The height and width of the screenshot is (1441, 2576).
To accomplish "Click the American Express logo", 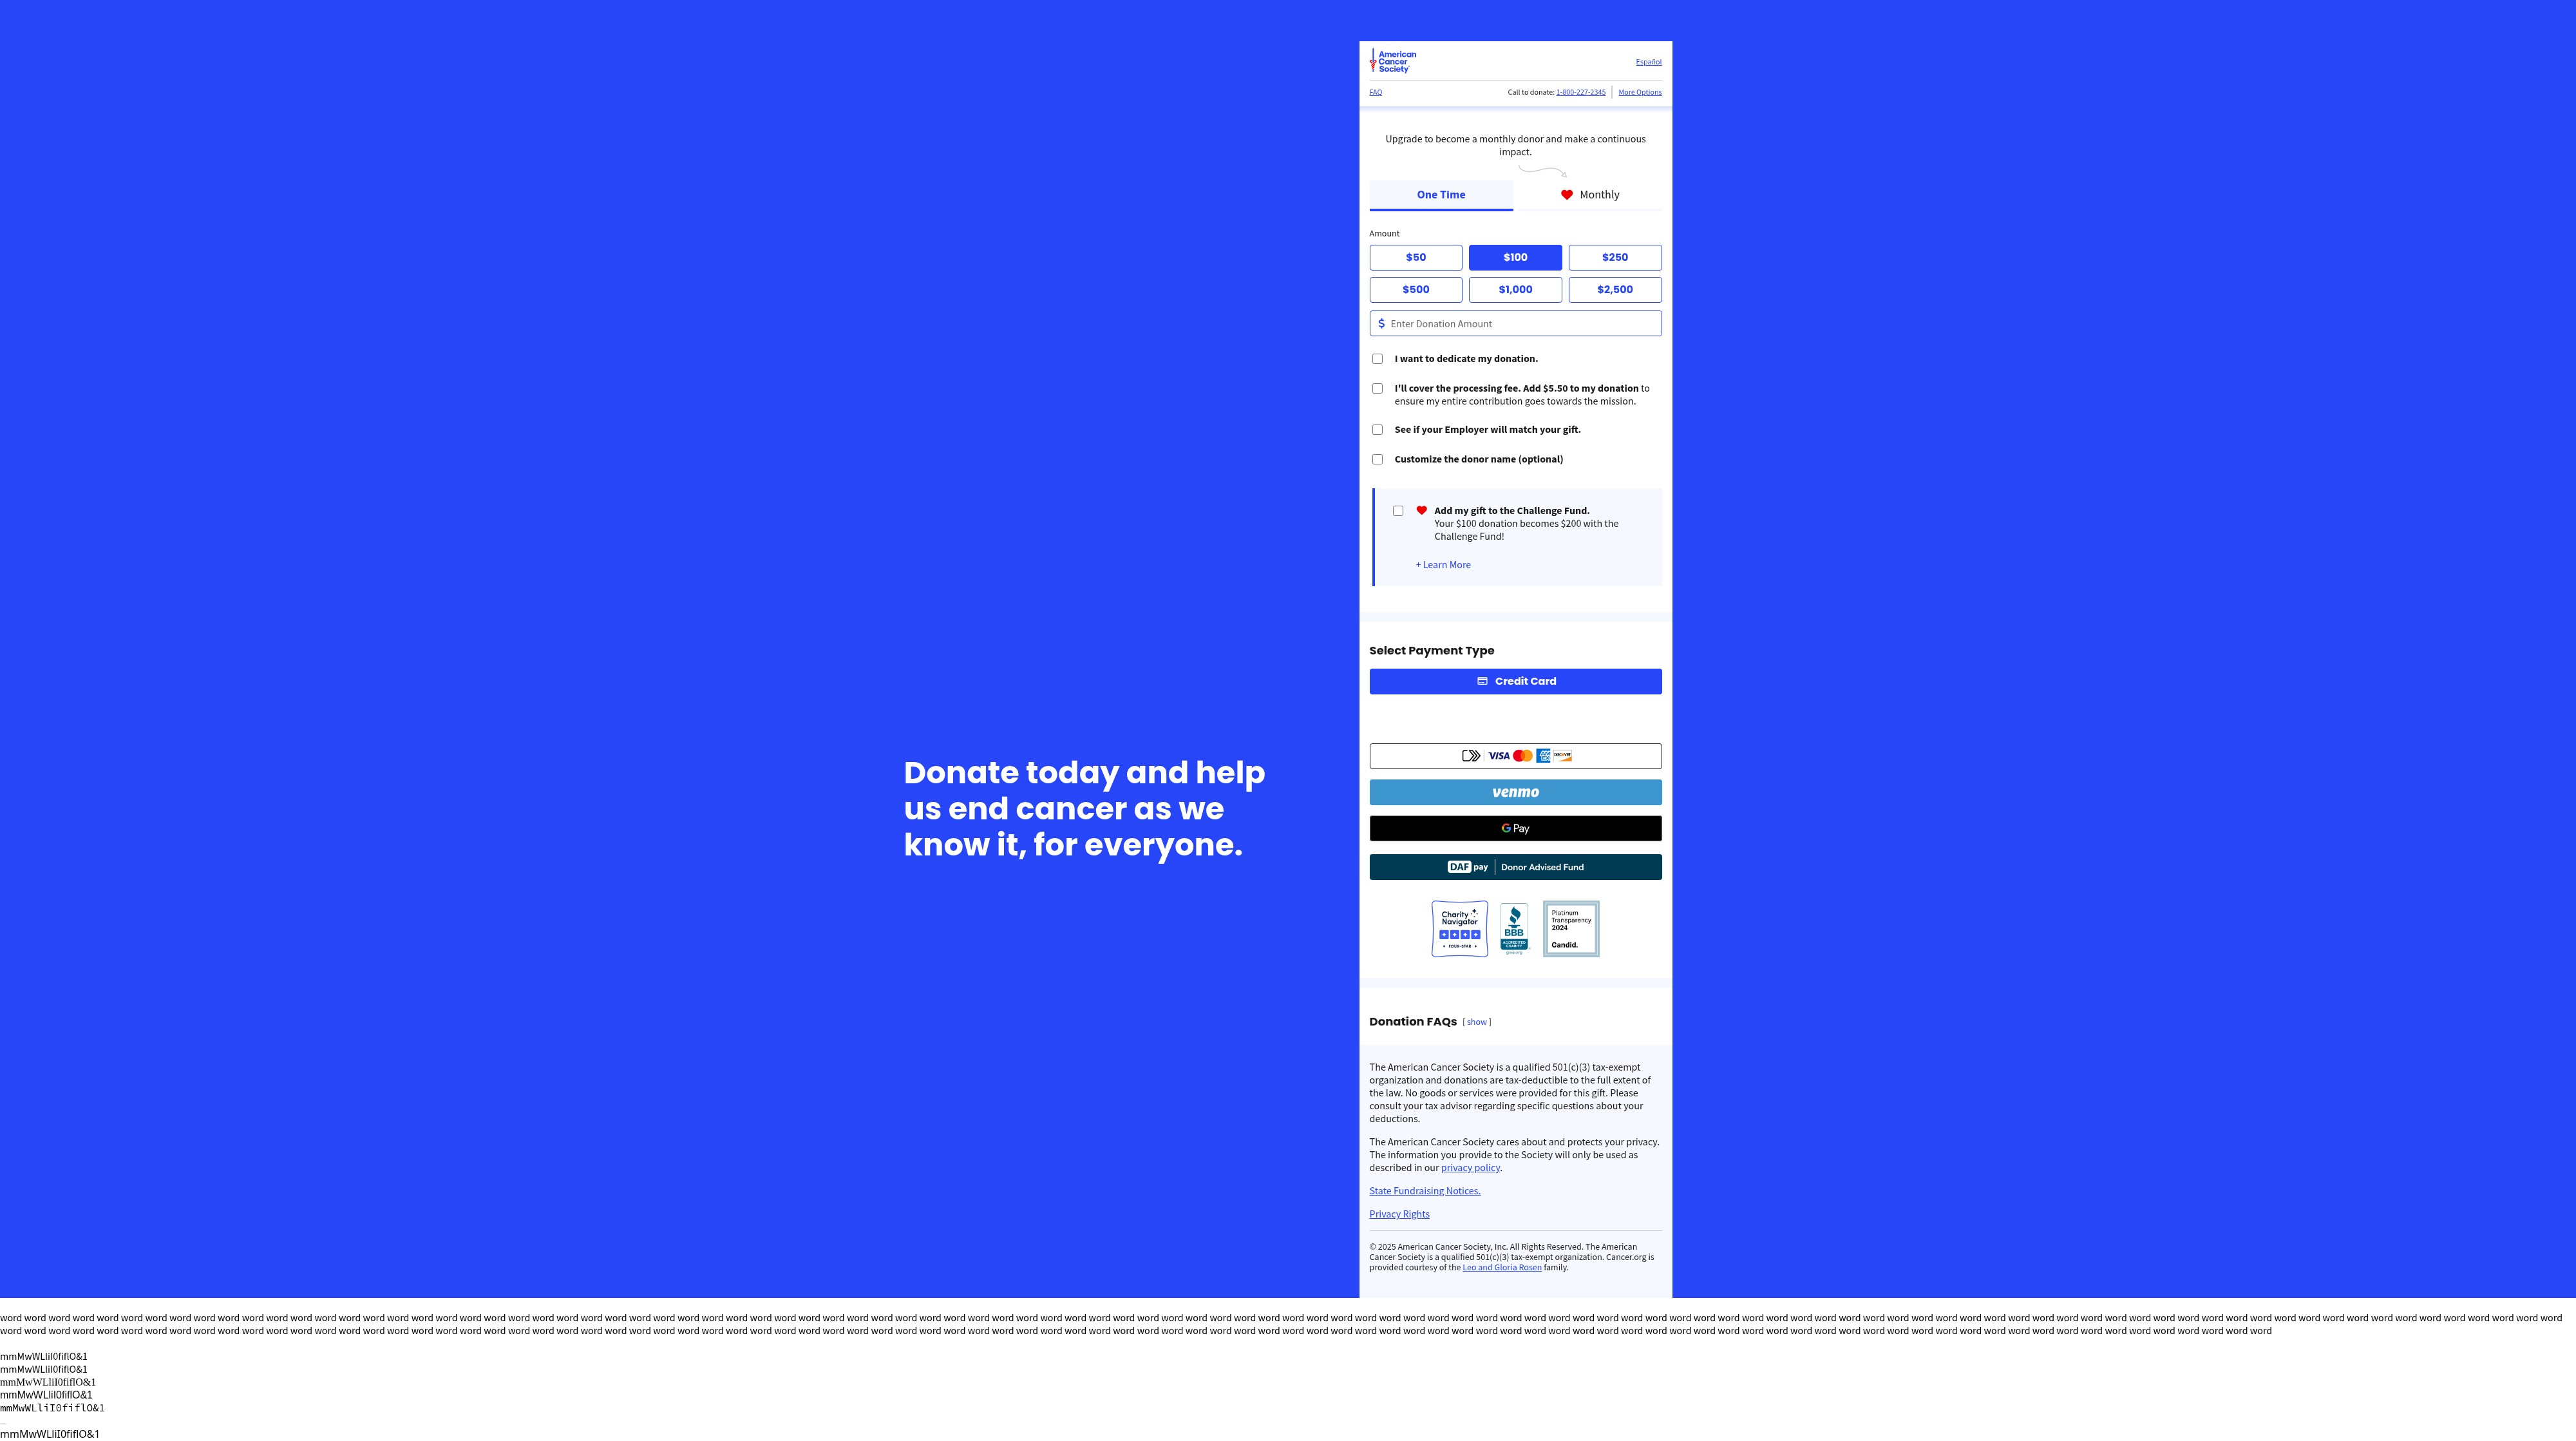I will (x=1543, y=756).
